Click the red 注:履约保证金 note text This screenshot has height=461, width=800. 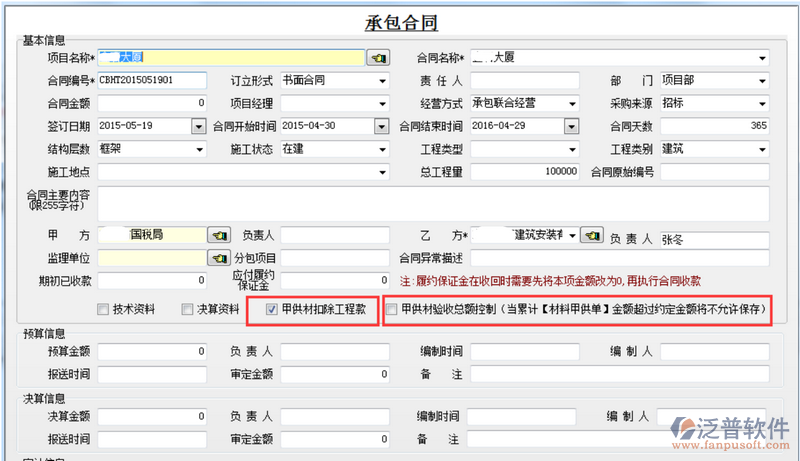550,281
